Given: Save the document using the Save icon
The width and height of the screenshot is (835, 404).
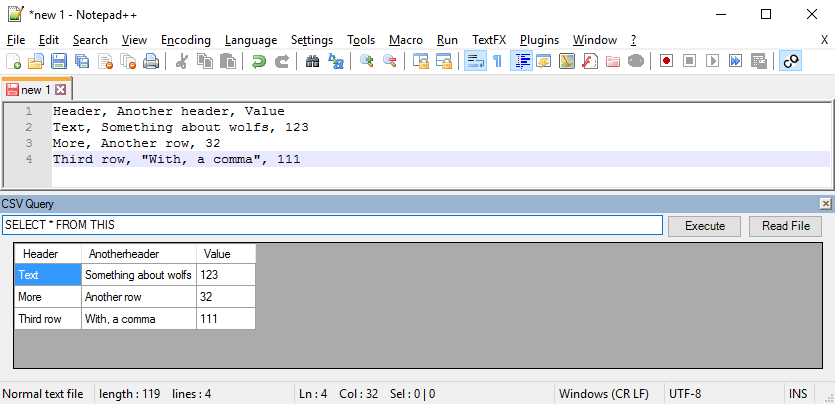Looking at the screenshot, I should (59, 61).
